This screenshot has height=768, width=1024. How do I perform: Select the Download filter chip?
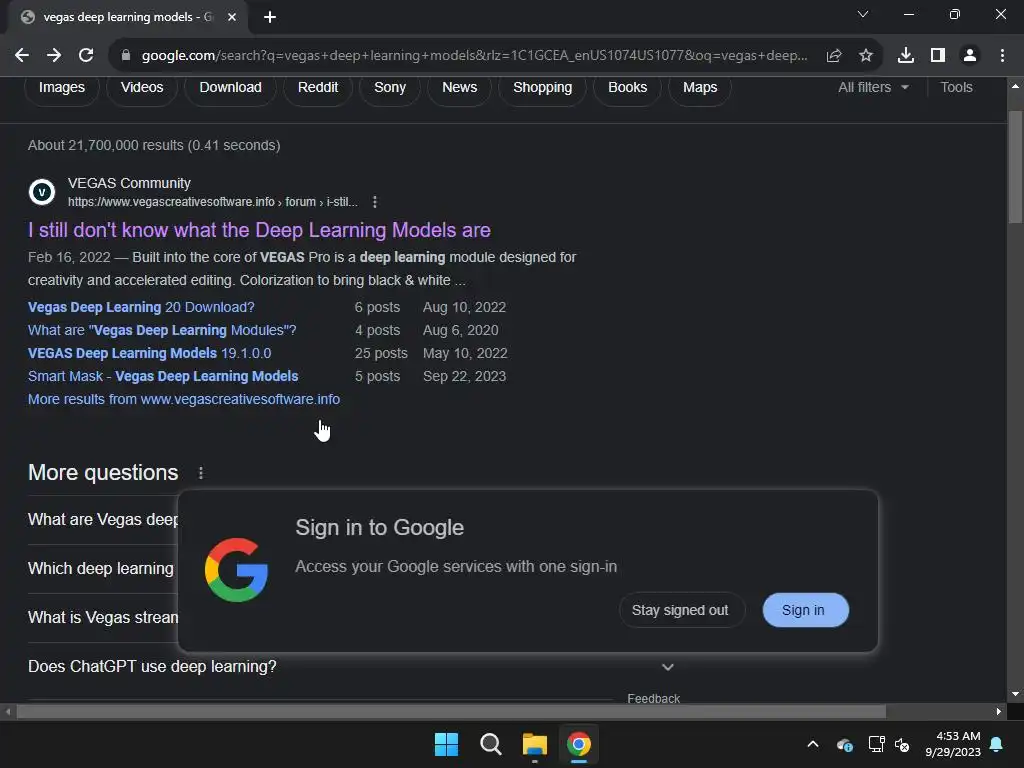(x=231, y=88)
